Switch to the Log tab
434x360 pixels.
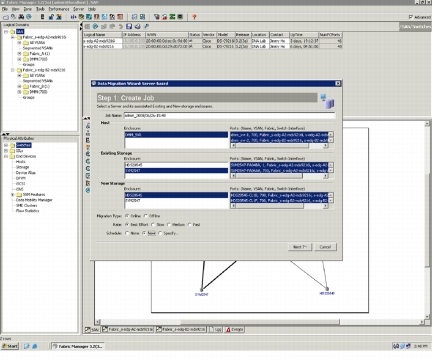(x=216, y=329)
